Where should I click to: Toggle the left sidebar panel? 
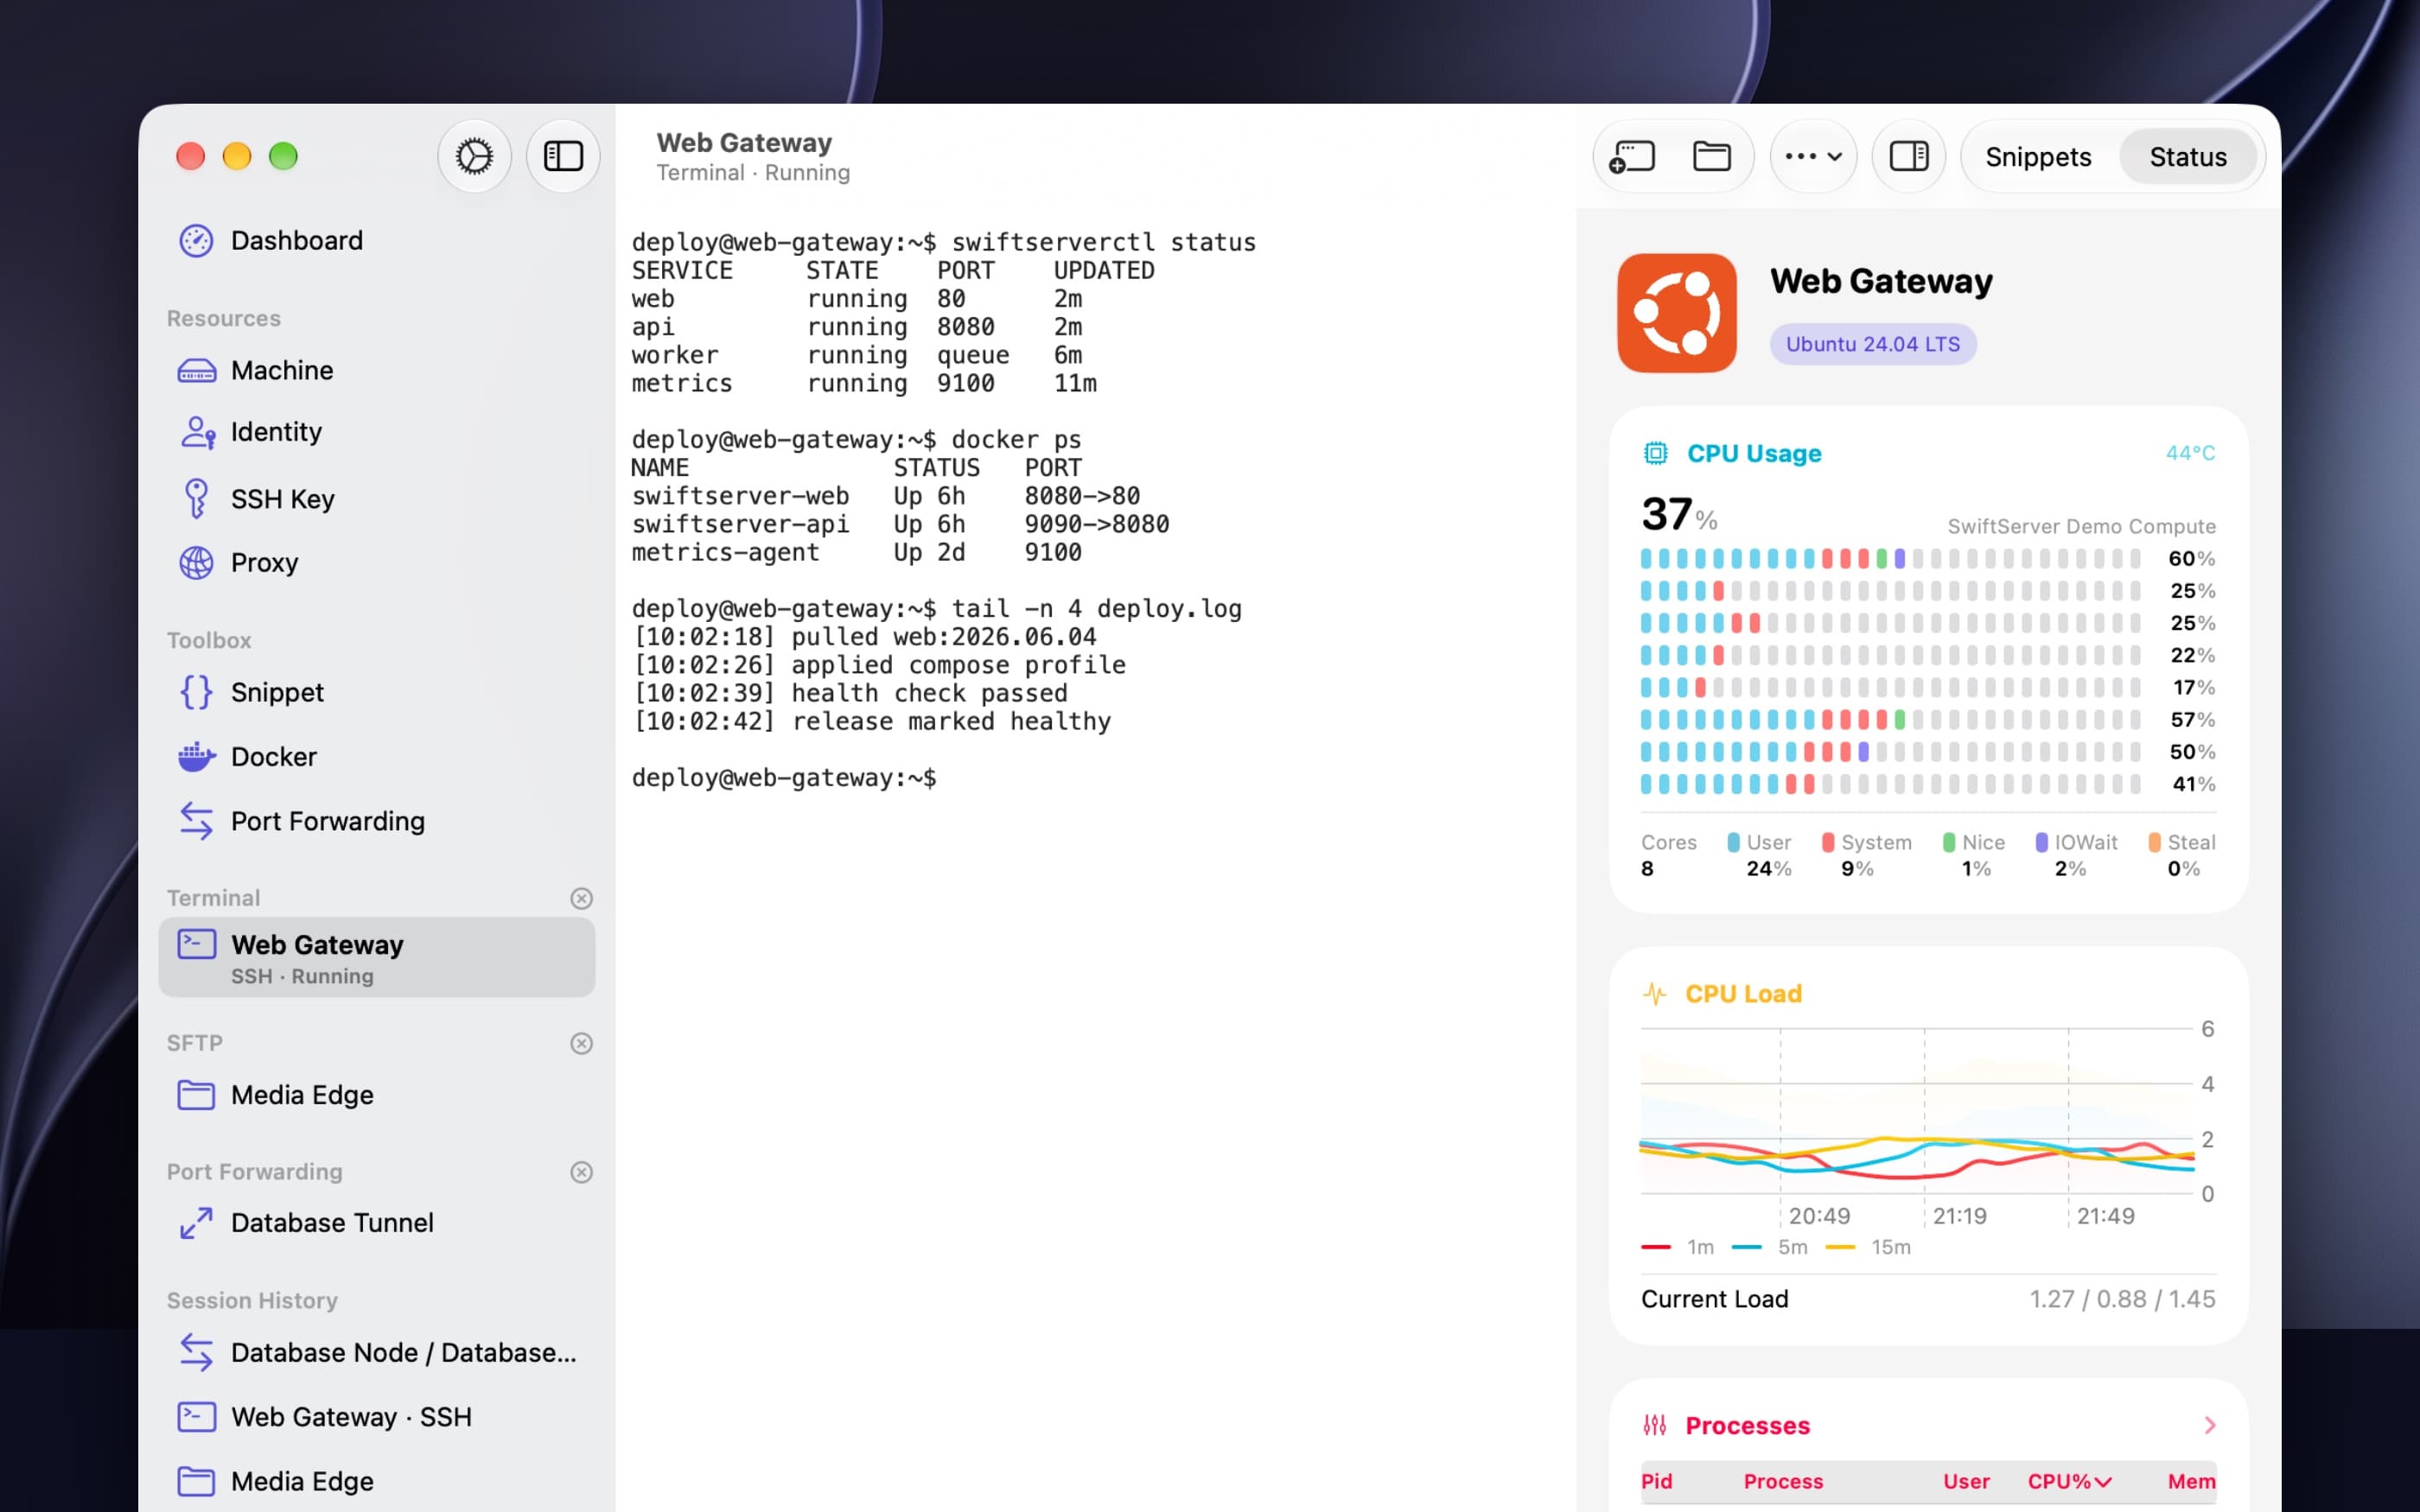[563, 156]
